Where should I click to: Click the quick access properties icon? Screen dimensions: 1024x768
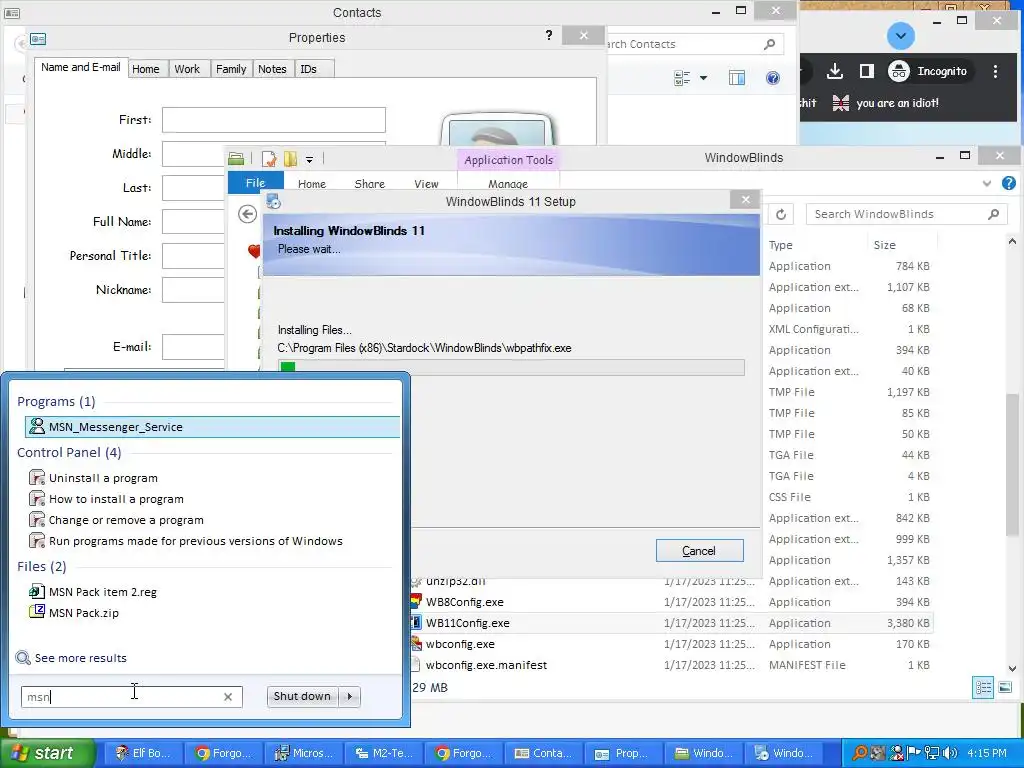click(269, 159)
